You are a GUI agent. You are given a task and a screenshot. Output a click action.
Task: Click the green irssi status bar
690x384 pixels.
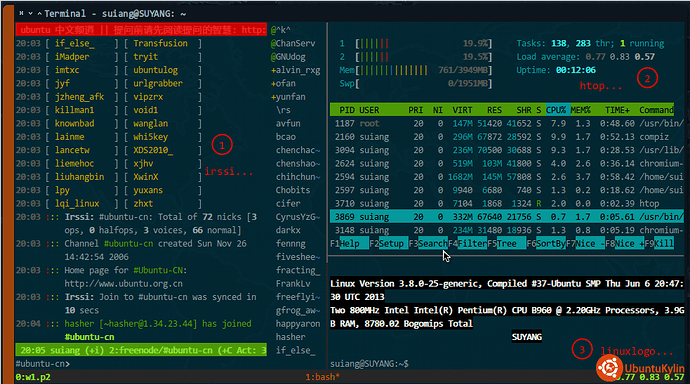tap(141, 350)
